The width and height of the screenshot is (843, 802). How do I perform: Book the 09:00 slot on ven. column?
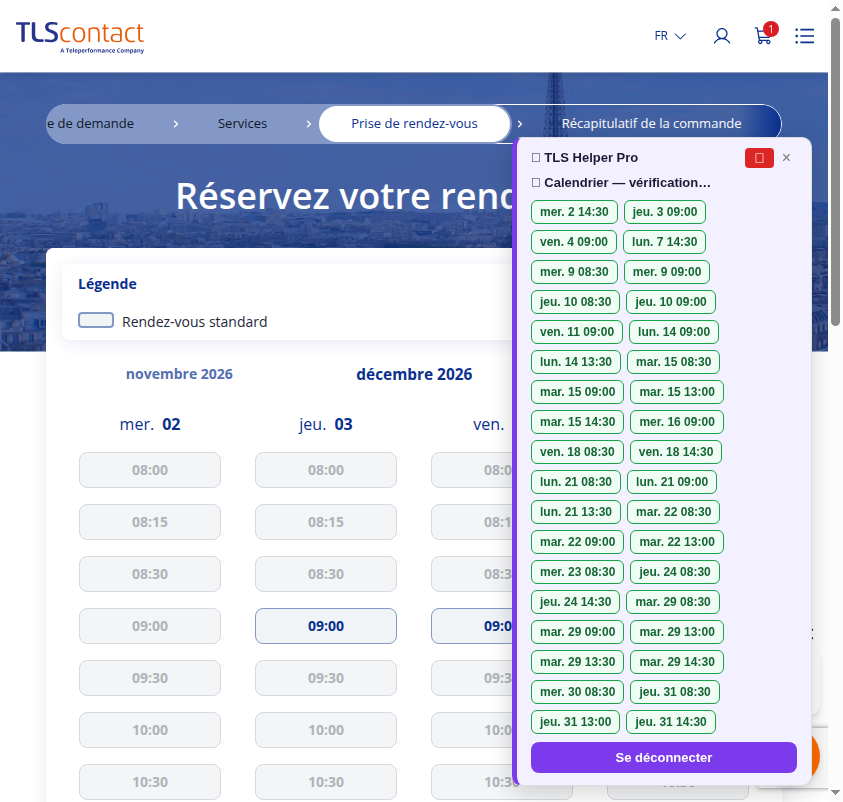[x=472, y=626]
